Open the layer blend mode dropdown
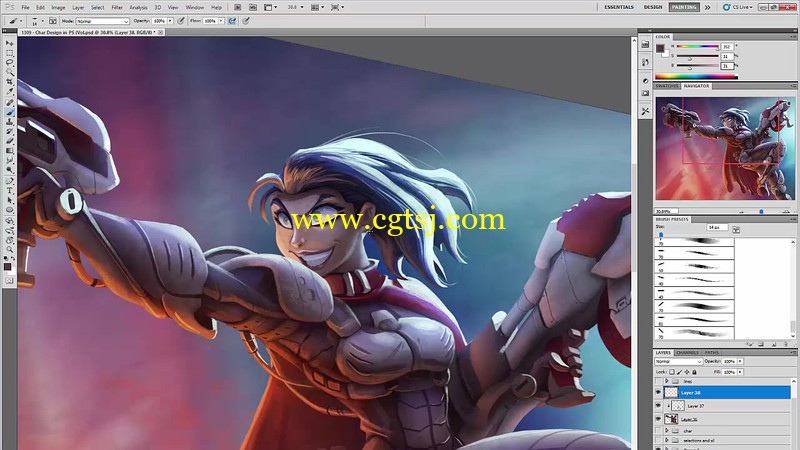800x450 pixels. tap(679, 361)
